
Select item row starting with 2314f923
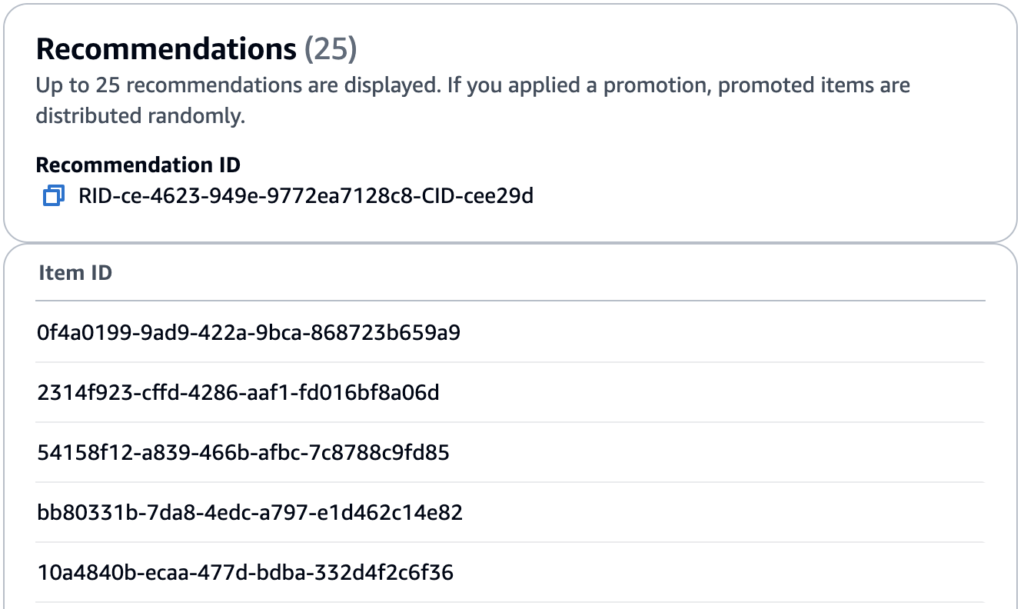pyautogui.click(x=238, y=392)
